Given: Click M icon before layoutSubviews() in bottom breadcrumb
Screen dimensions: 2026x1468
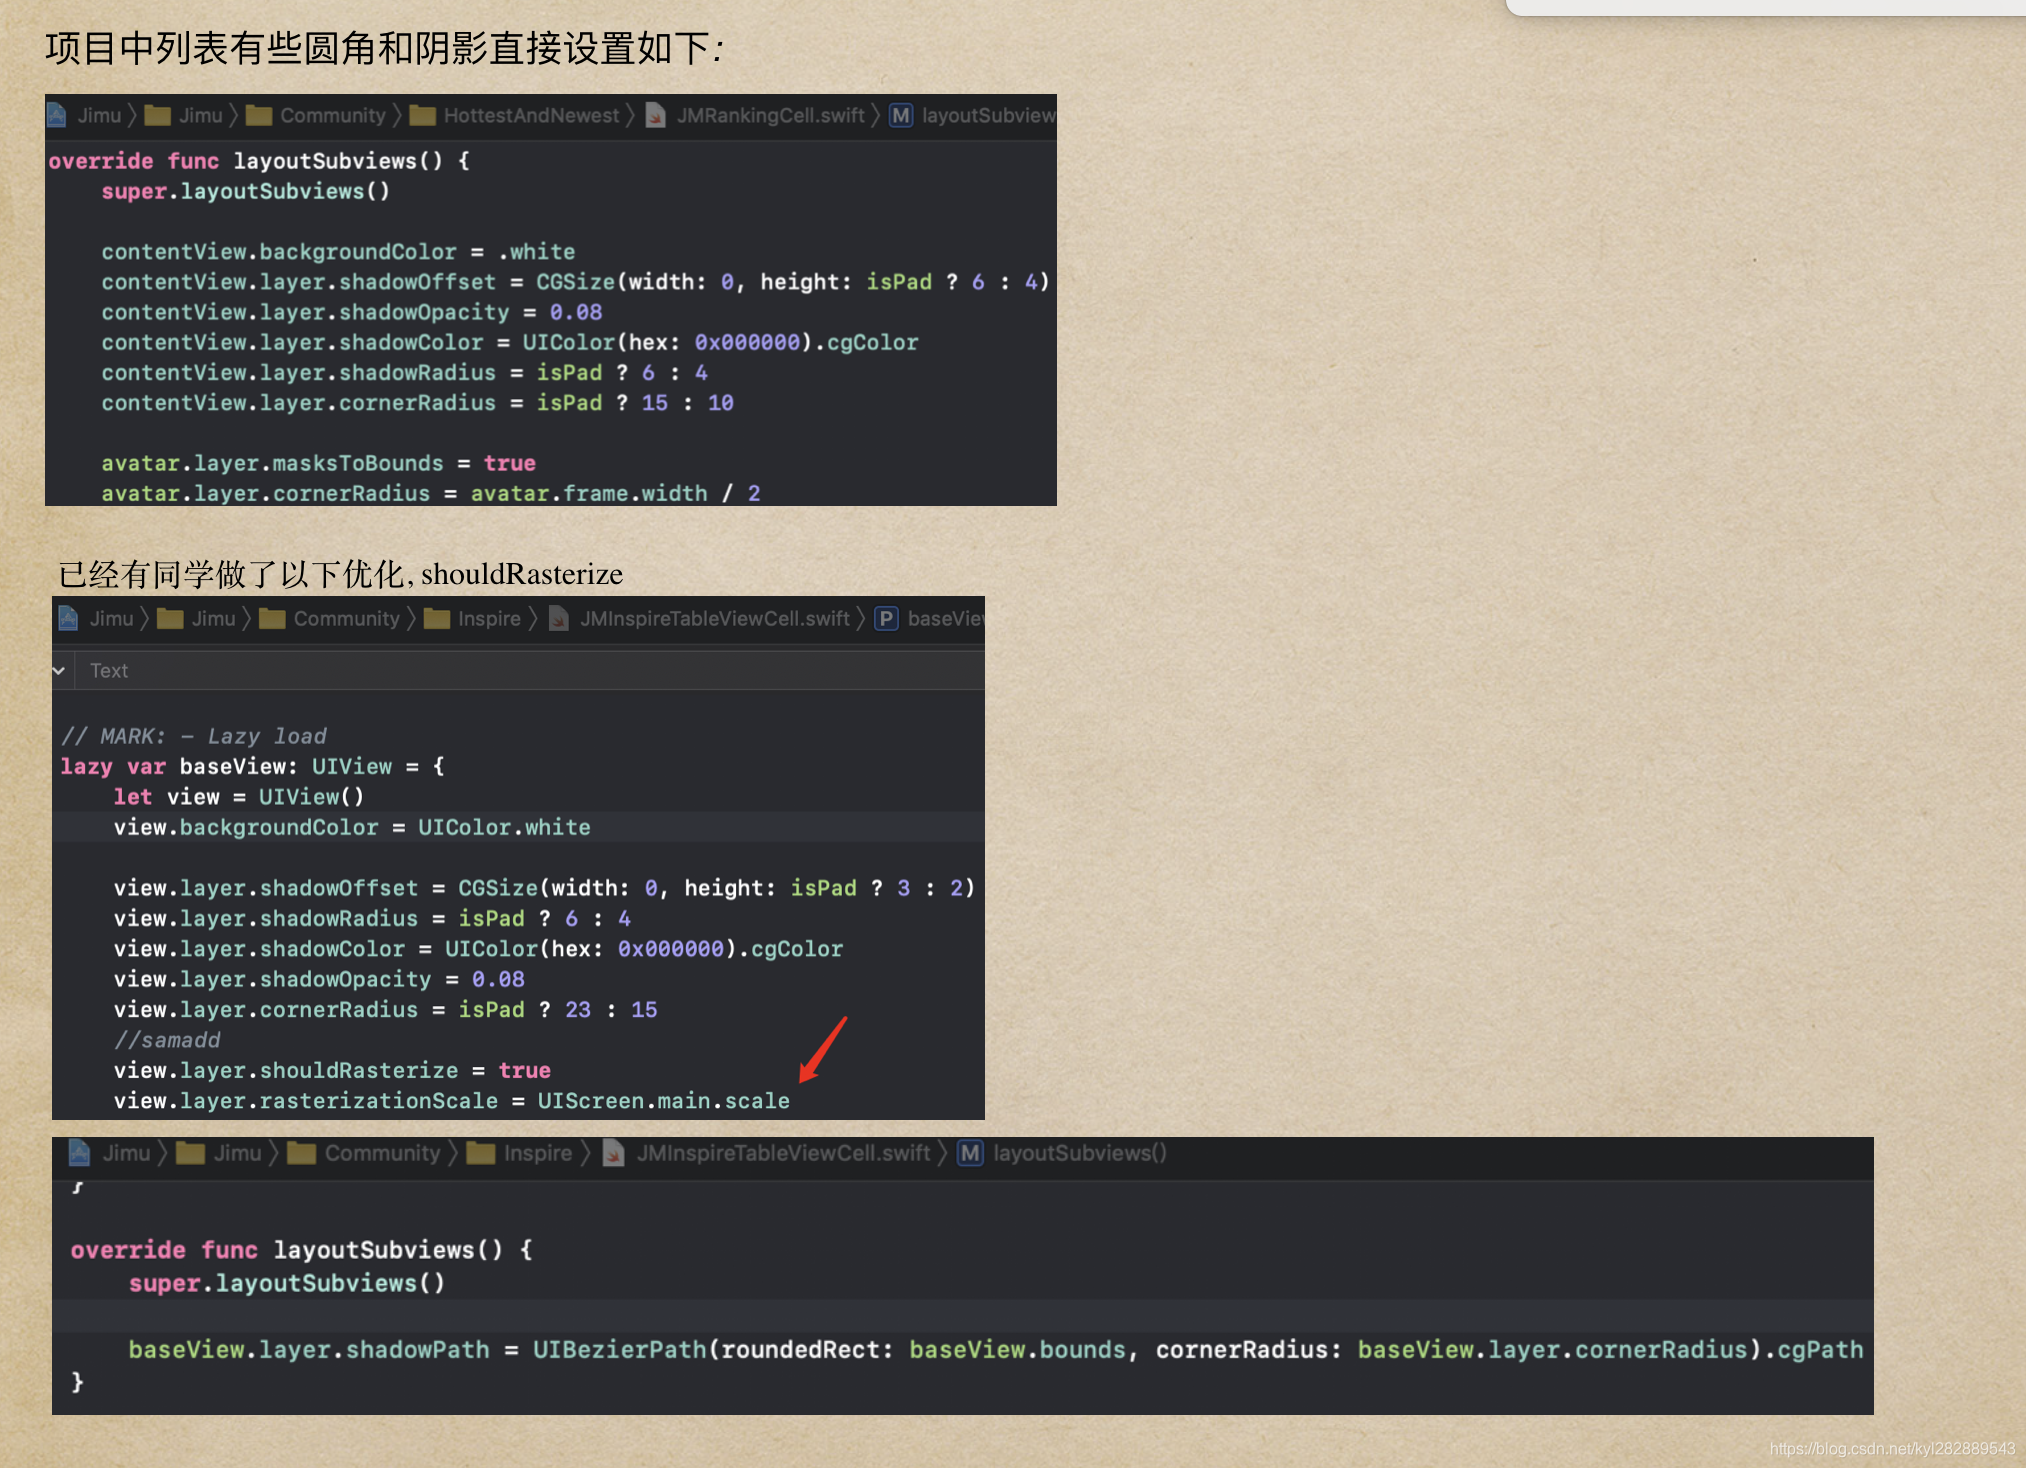Looking at the screenshot, I should (x=970, y=1153).
